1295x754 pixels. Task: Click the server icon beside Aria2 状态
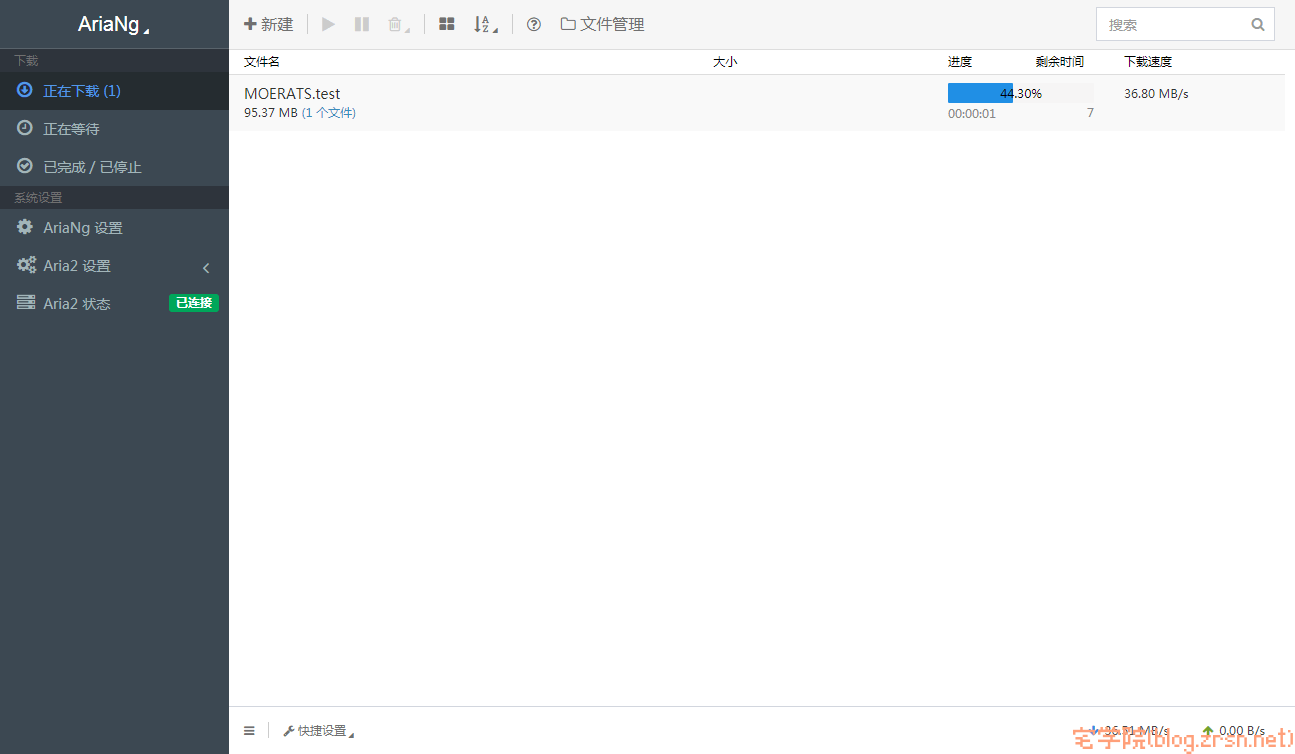point(26,302)
